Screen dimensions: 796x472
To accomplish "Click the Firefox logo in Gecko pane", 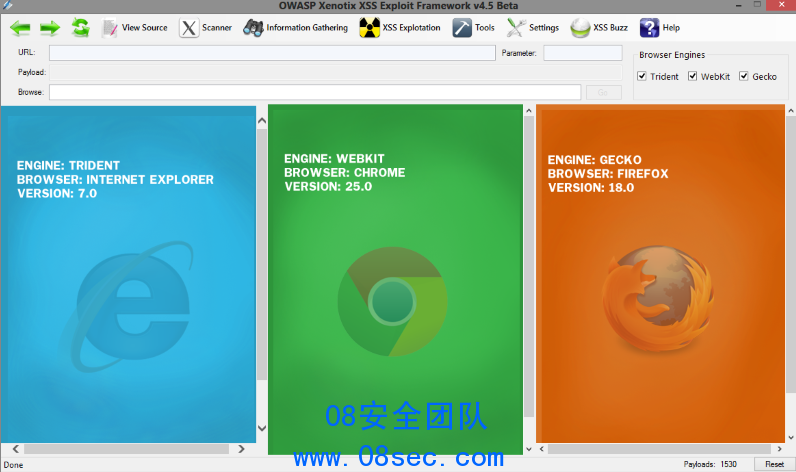I will (x=658, y=299).
